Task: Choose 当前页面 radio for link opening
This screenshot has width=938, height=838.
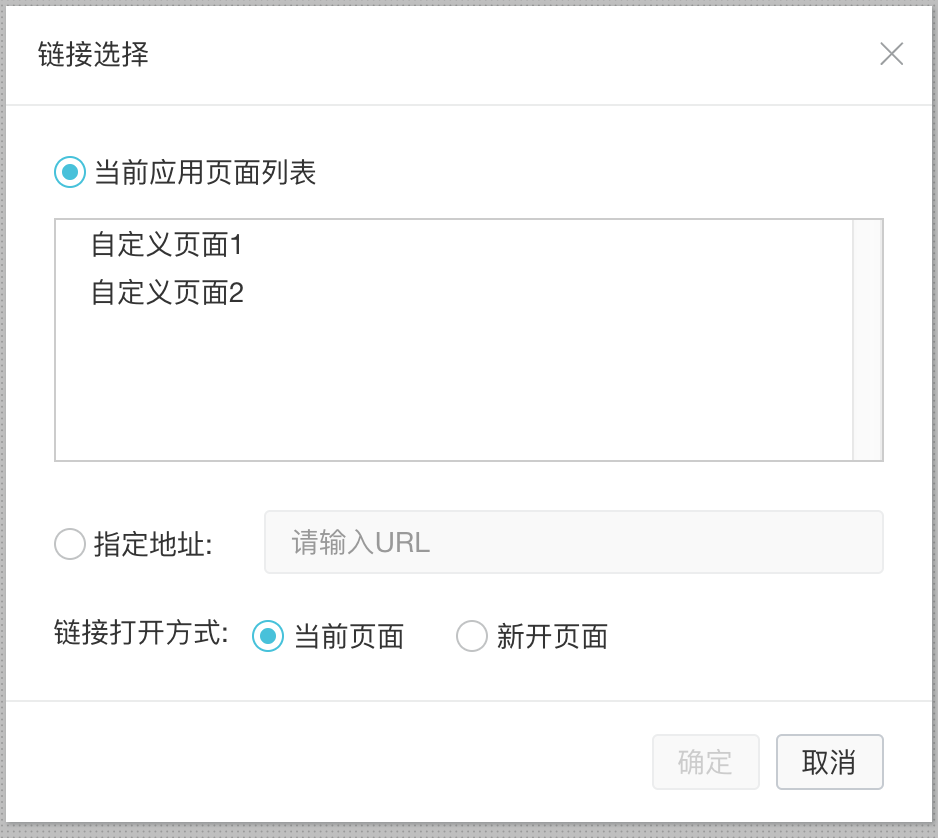Action: [268, 636]
